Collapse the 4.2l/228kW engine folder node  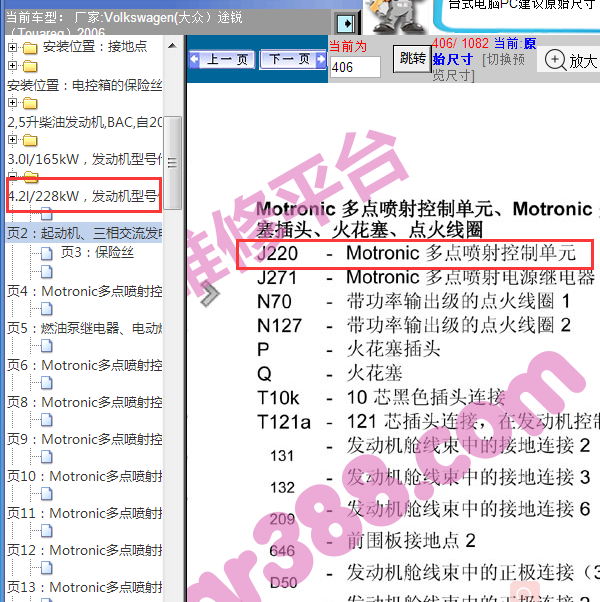12,176
